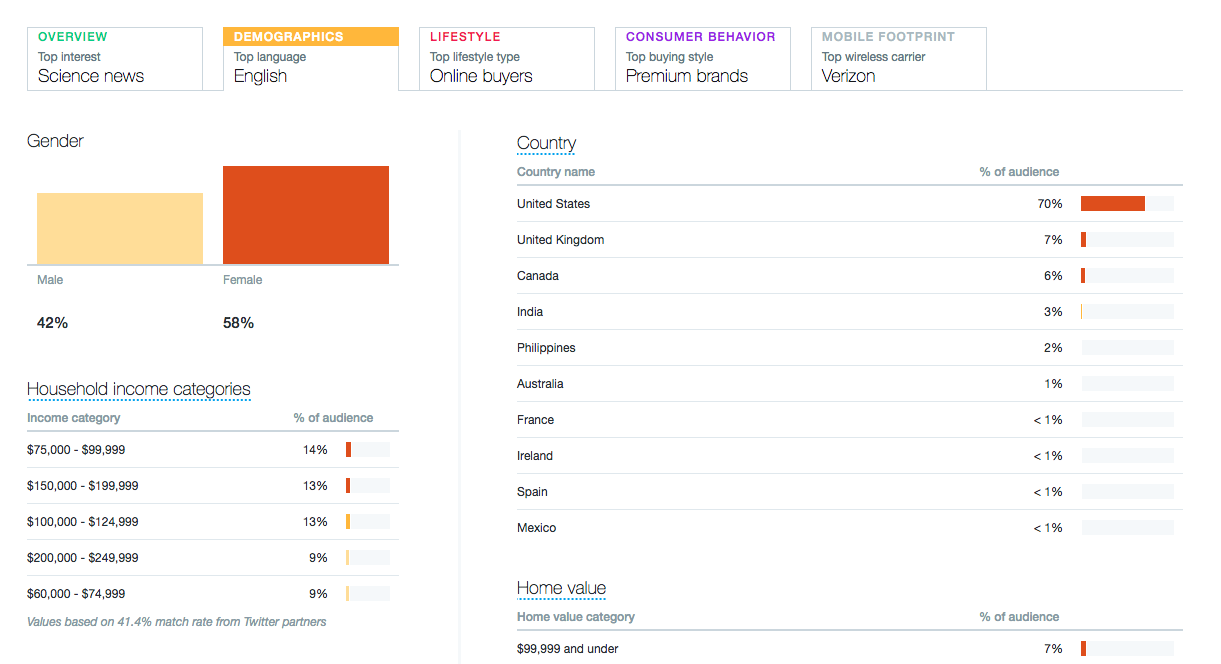The height and width of the screenshot is (664, 1221).
Task: Click the $200,000 - $249,999 income row
Action: click(212, 558)
